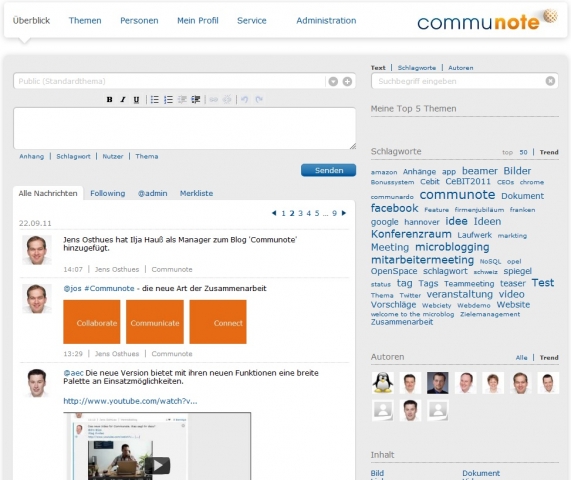This screenshot has height=480, width=571.
Task: Open the Administration menu
Action: pos(326,20)
